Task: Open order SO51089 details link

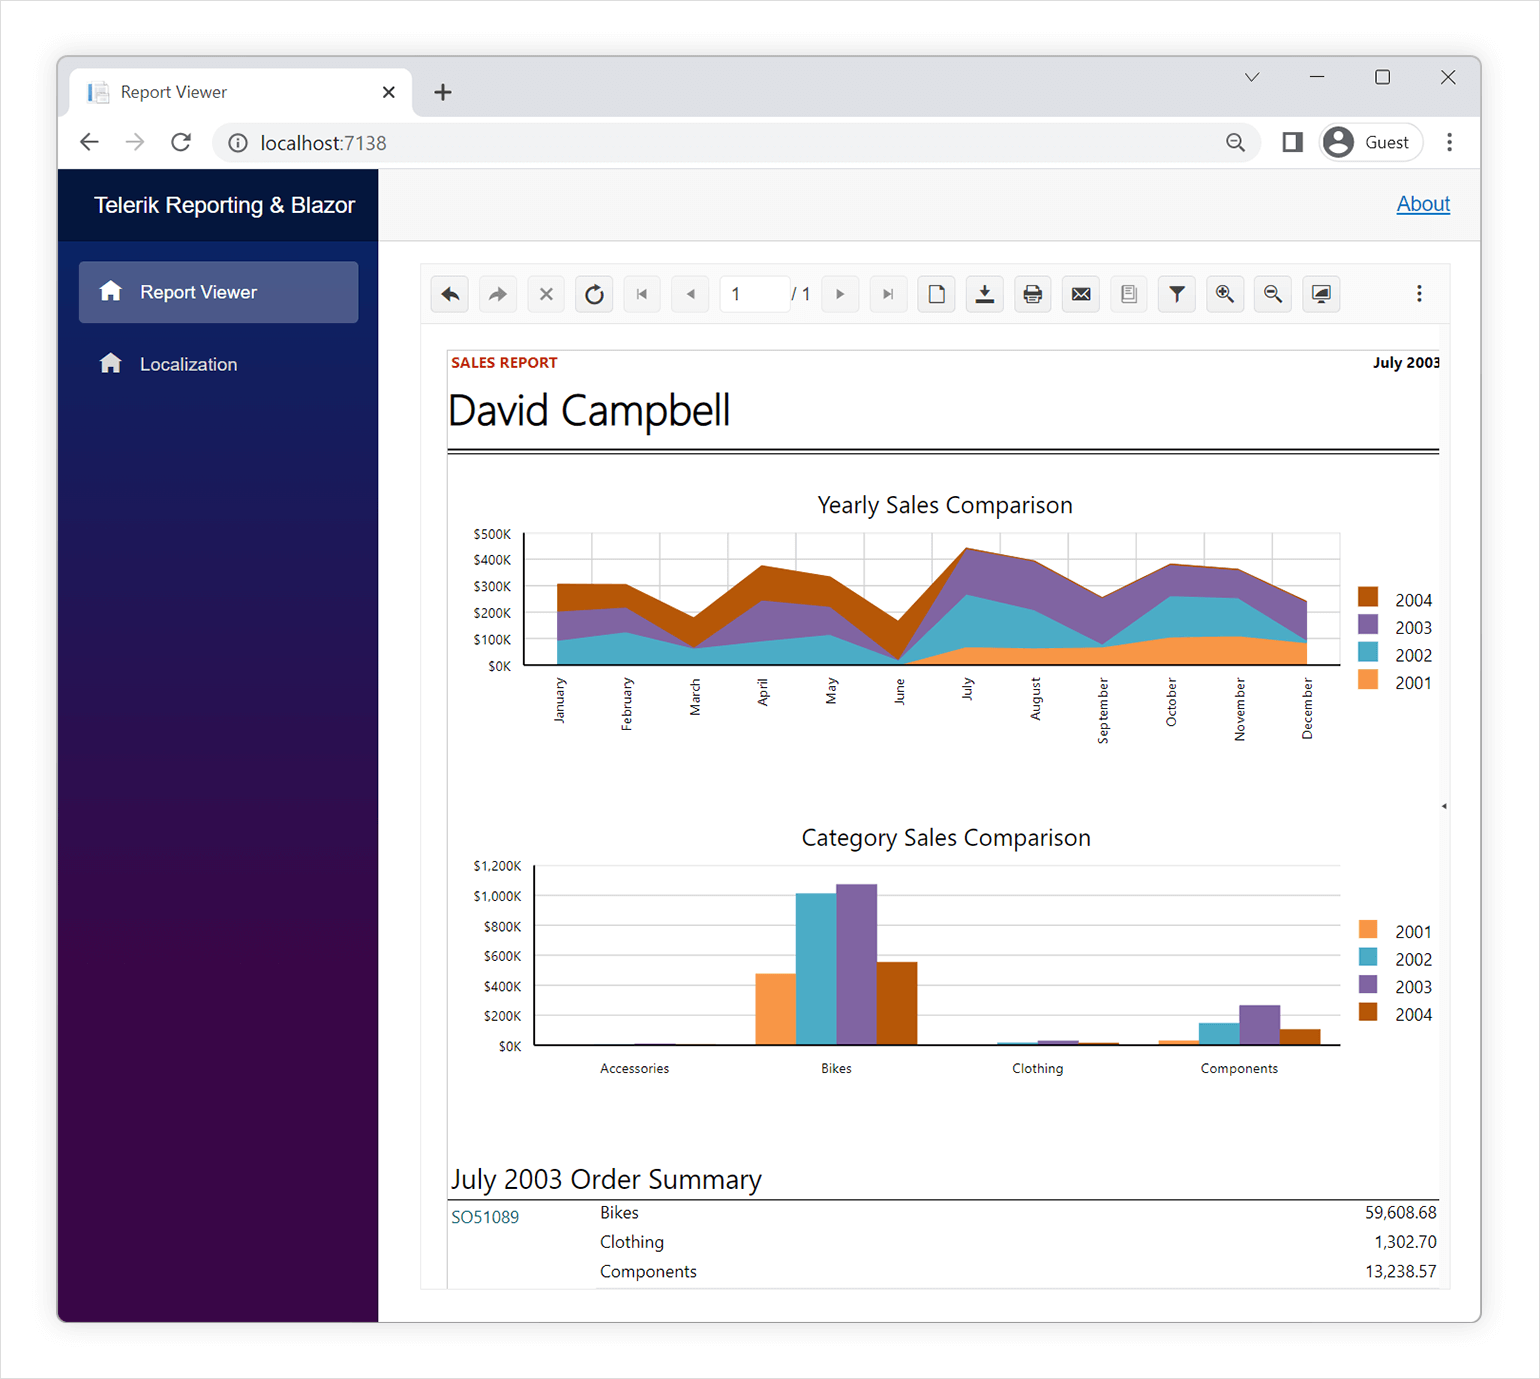Action: pos(485,1216)
